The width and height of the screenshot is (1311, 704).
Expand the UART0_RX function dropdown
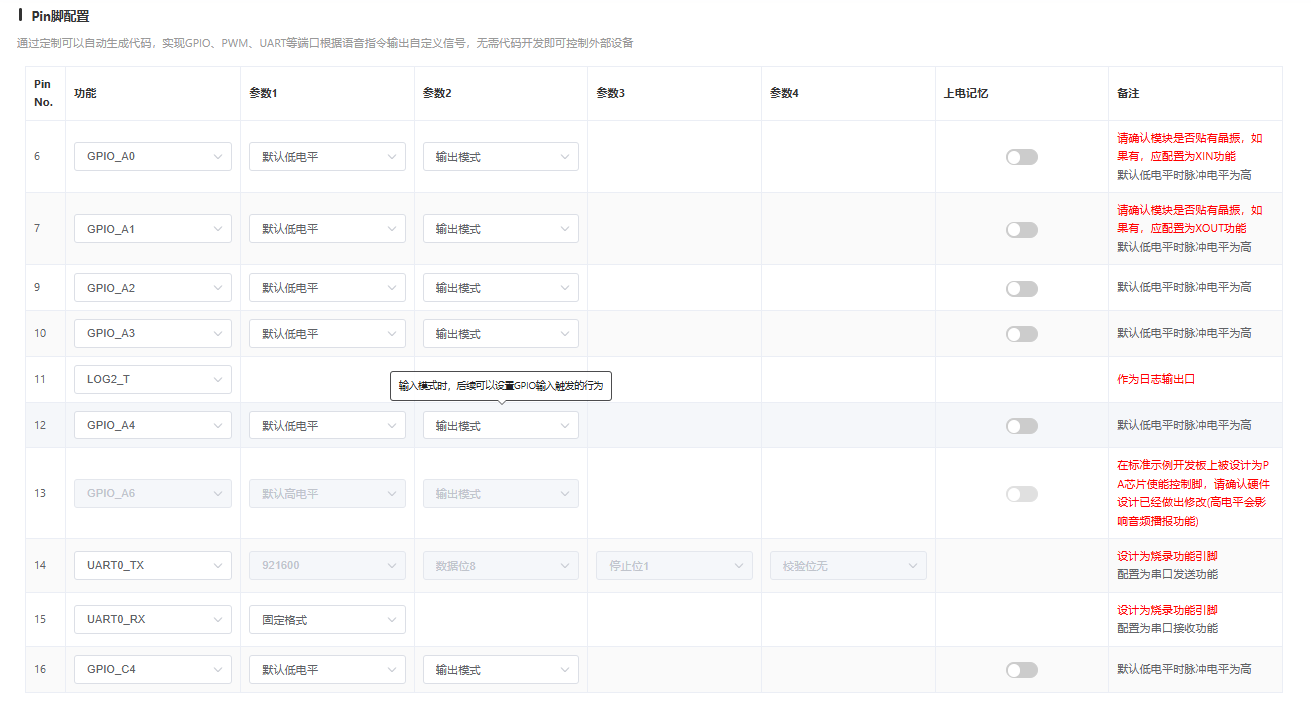point(152,620)
